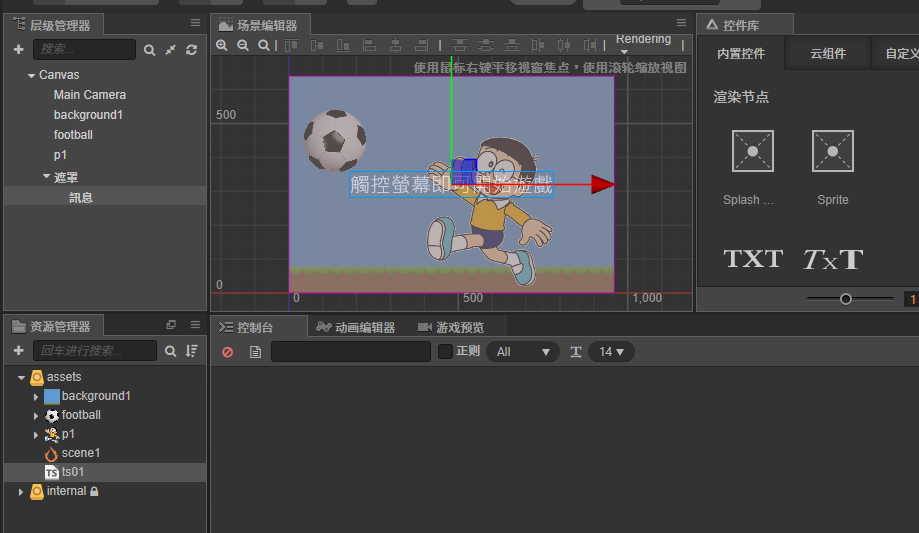
Task: Pick the TXT Label control
Action: point(753,259)
